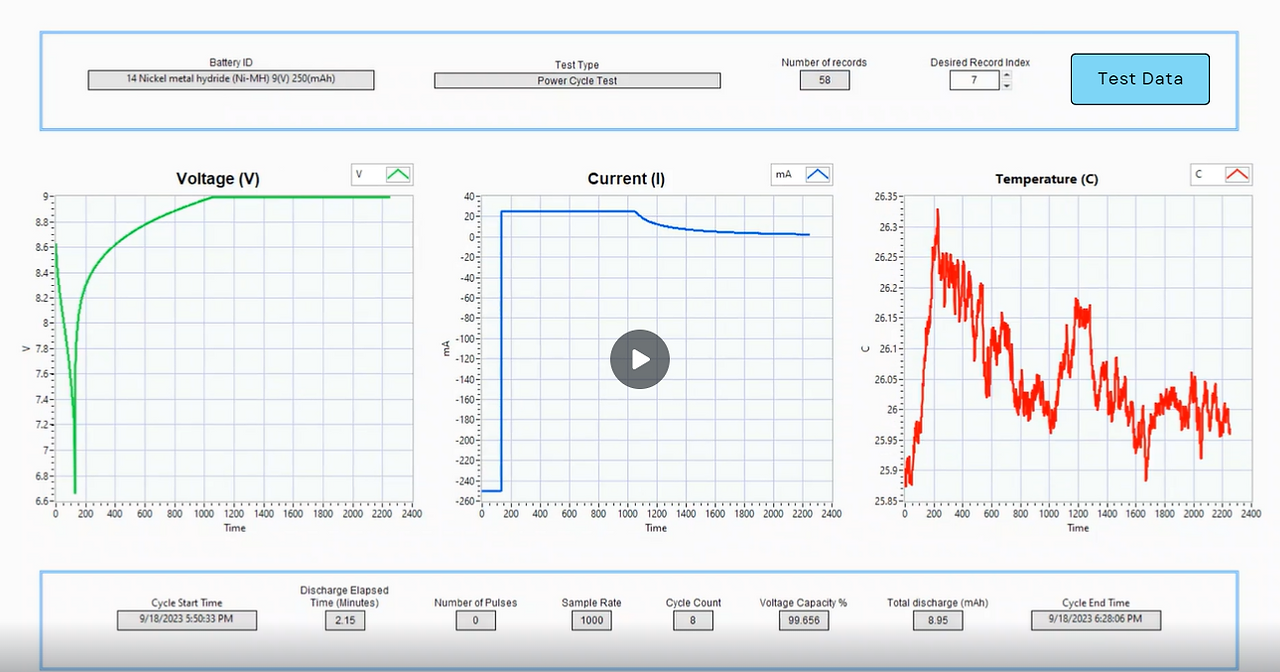
Task: Click the Voltage plot legend V label
Action: pos(360,174)
